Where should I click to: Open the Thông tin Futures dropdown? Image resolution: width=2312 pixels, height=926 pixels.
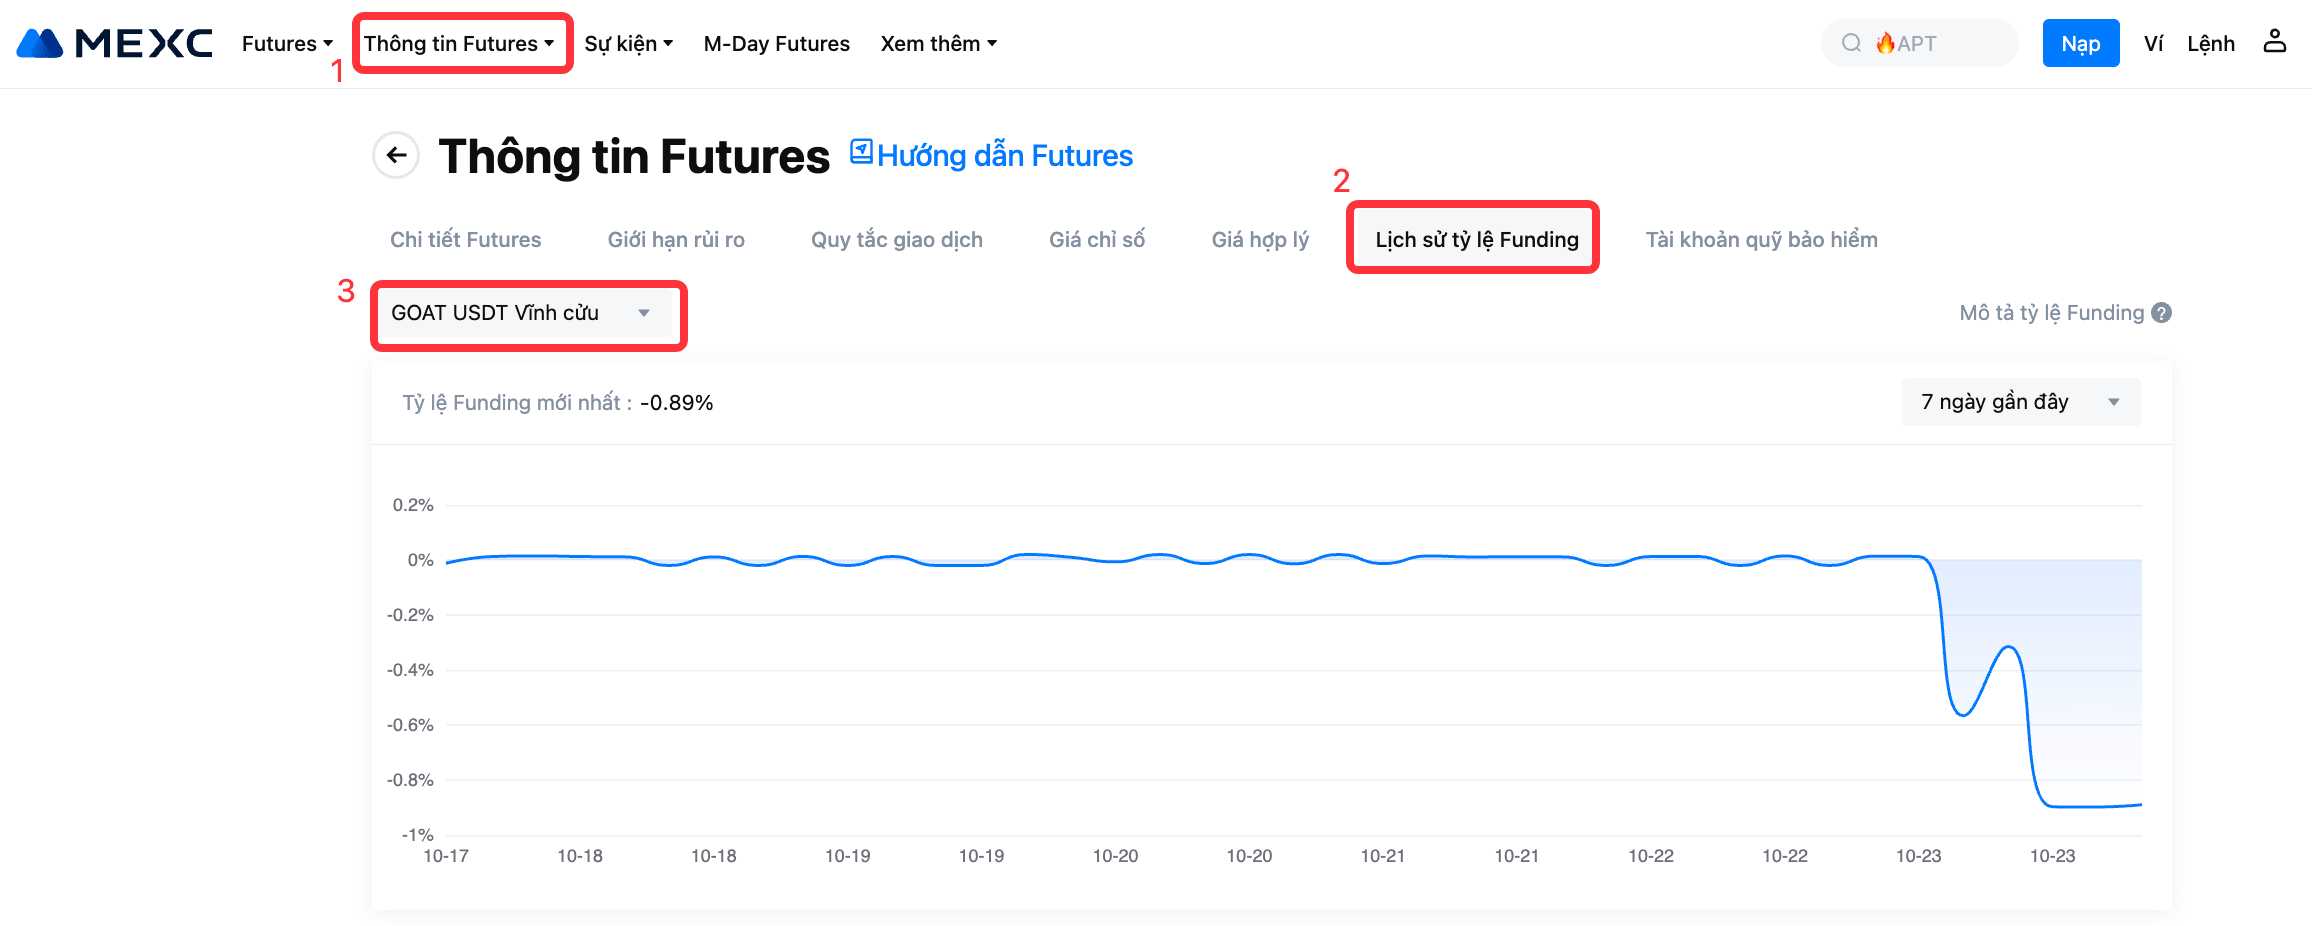[x=459, y=44]
